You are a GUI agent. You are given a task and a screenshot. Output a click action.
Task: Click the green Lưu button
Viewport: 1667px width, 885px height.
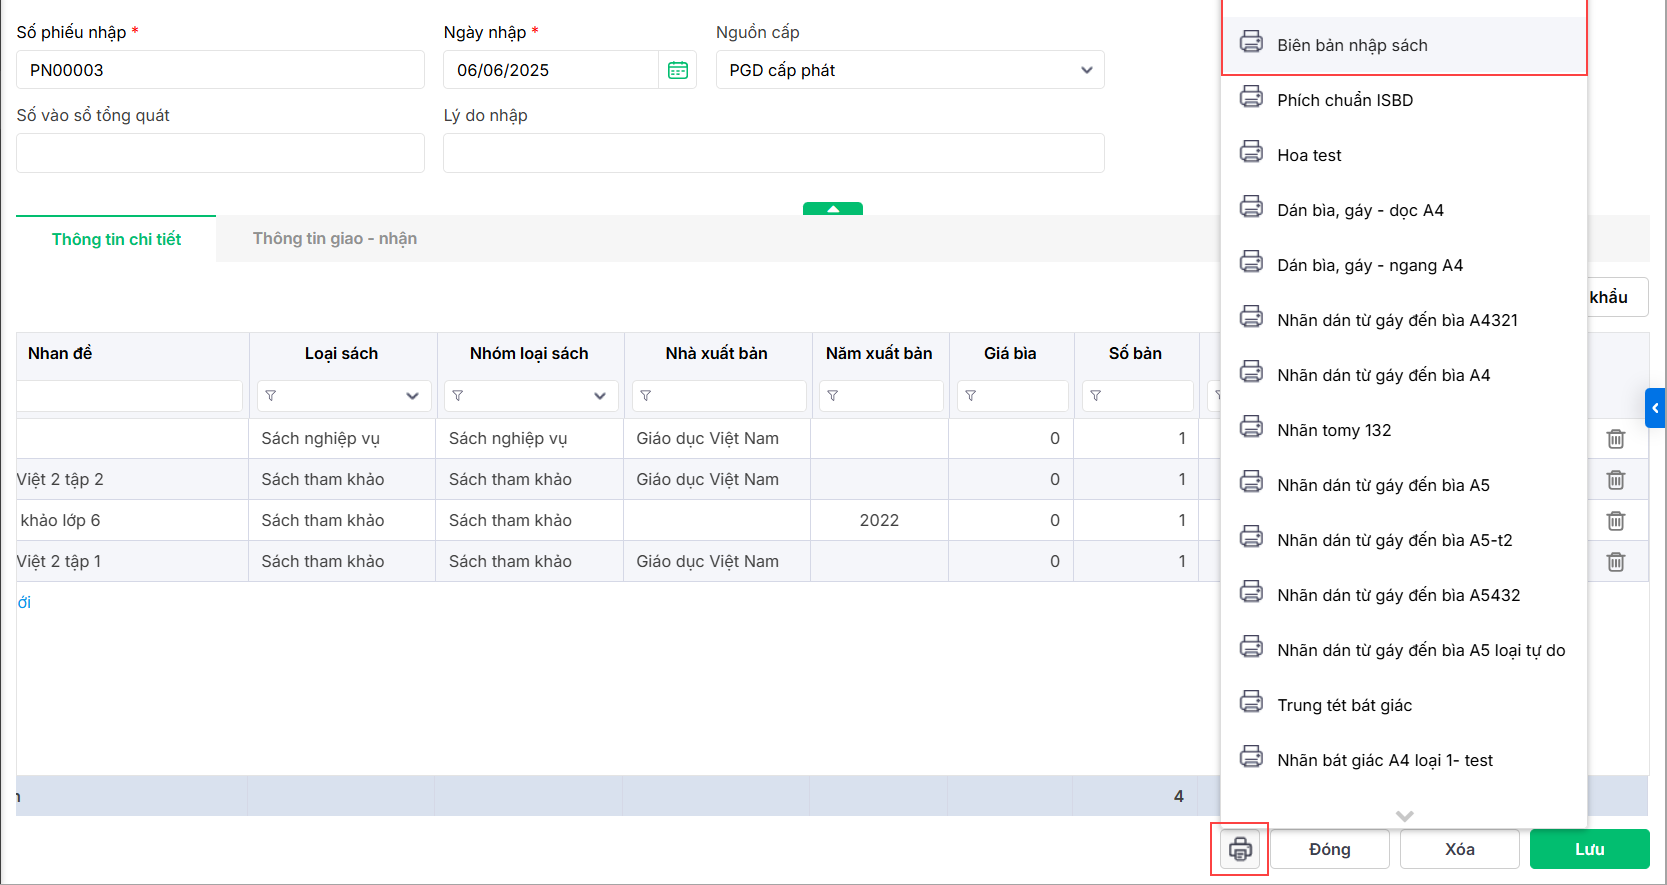point(1589,849)
